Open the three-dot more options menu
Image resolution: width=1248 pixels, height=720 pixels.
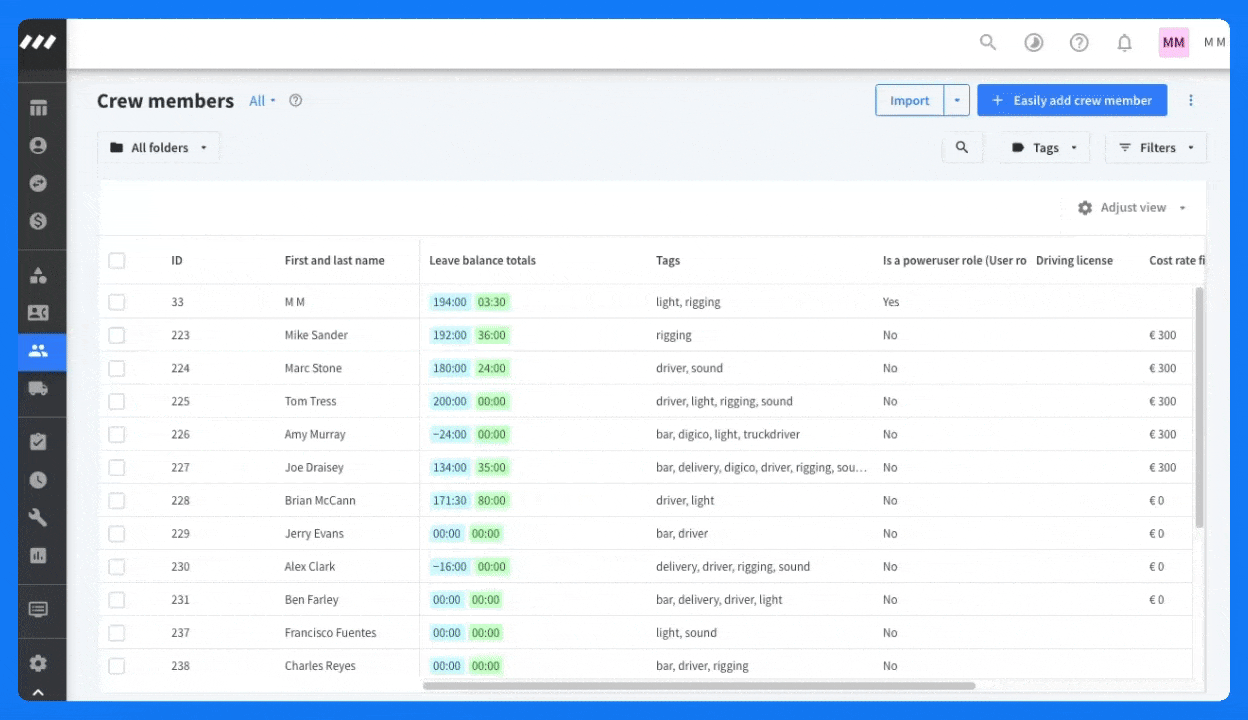(1191, 100)
